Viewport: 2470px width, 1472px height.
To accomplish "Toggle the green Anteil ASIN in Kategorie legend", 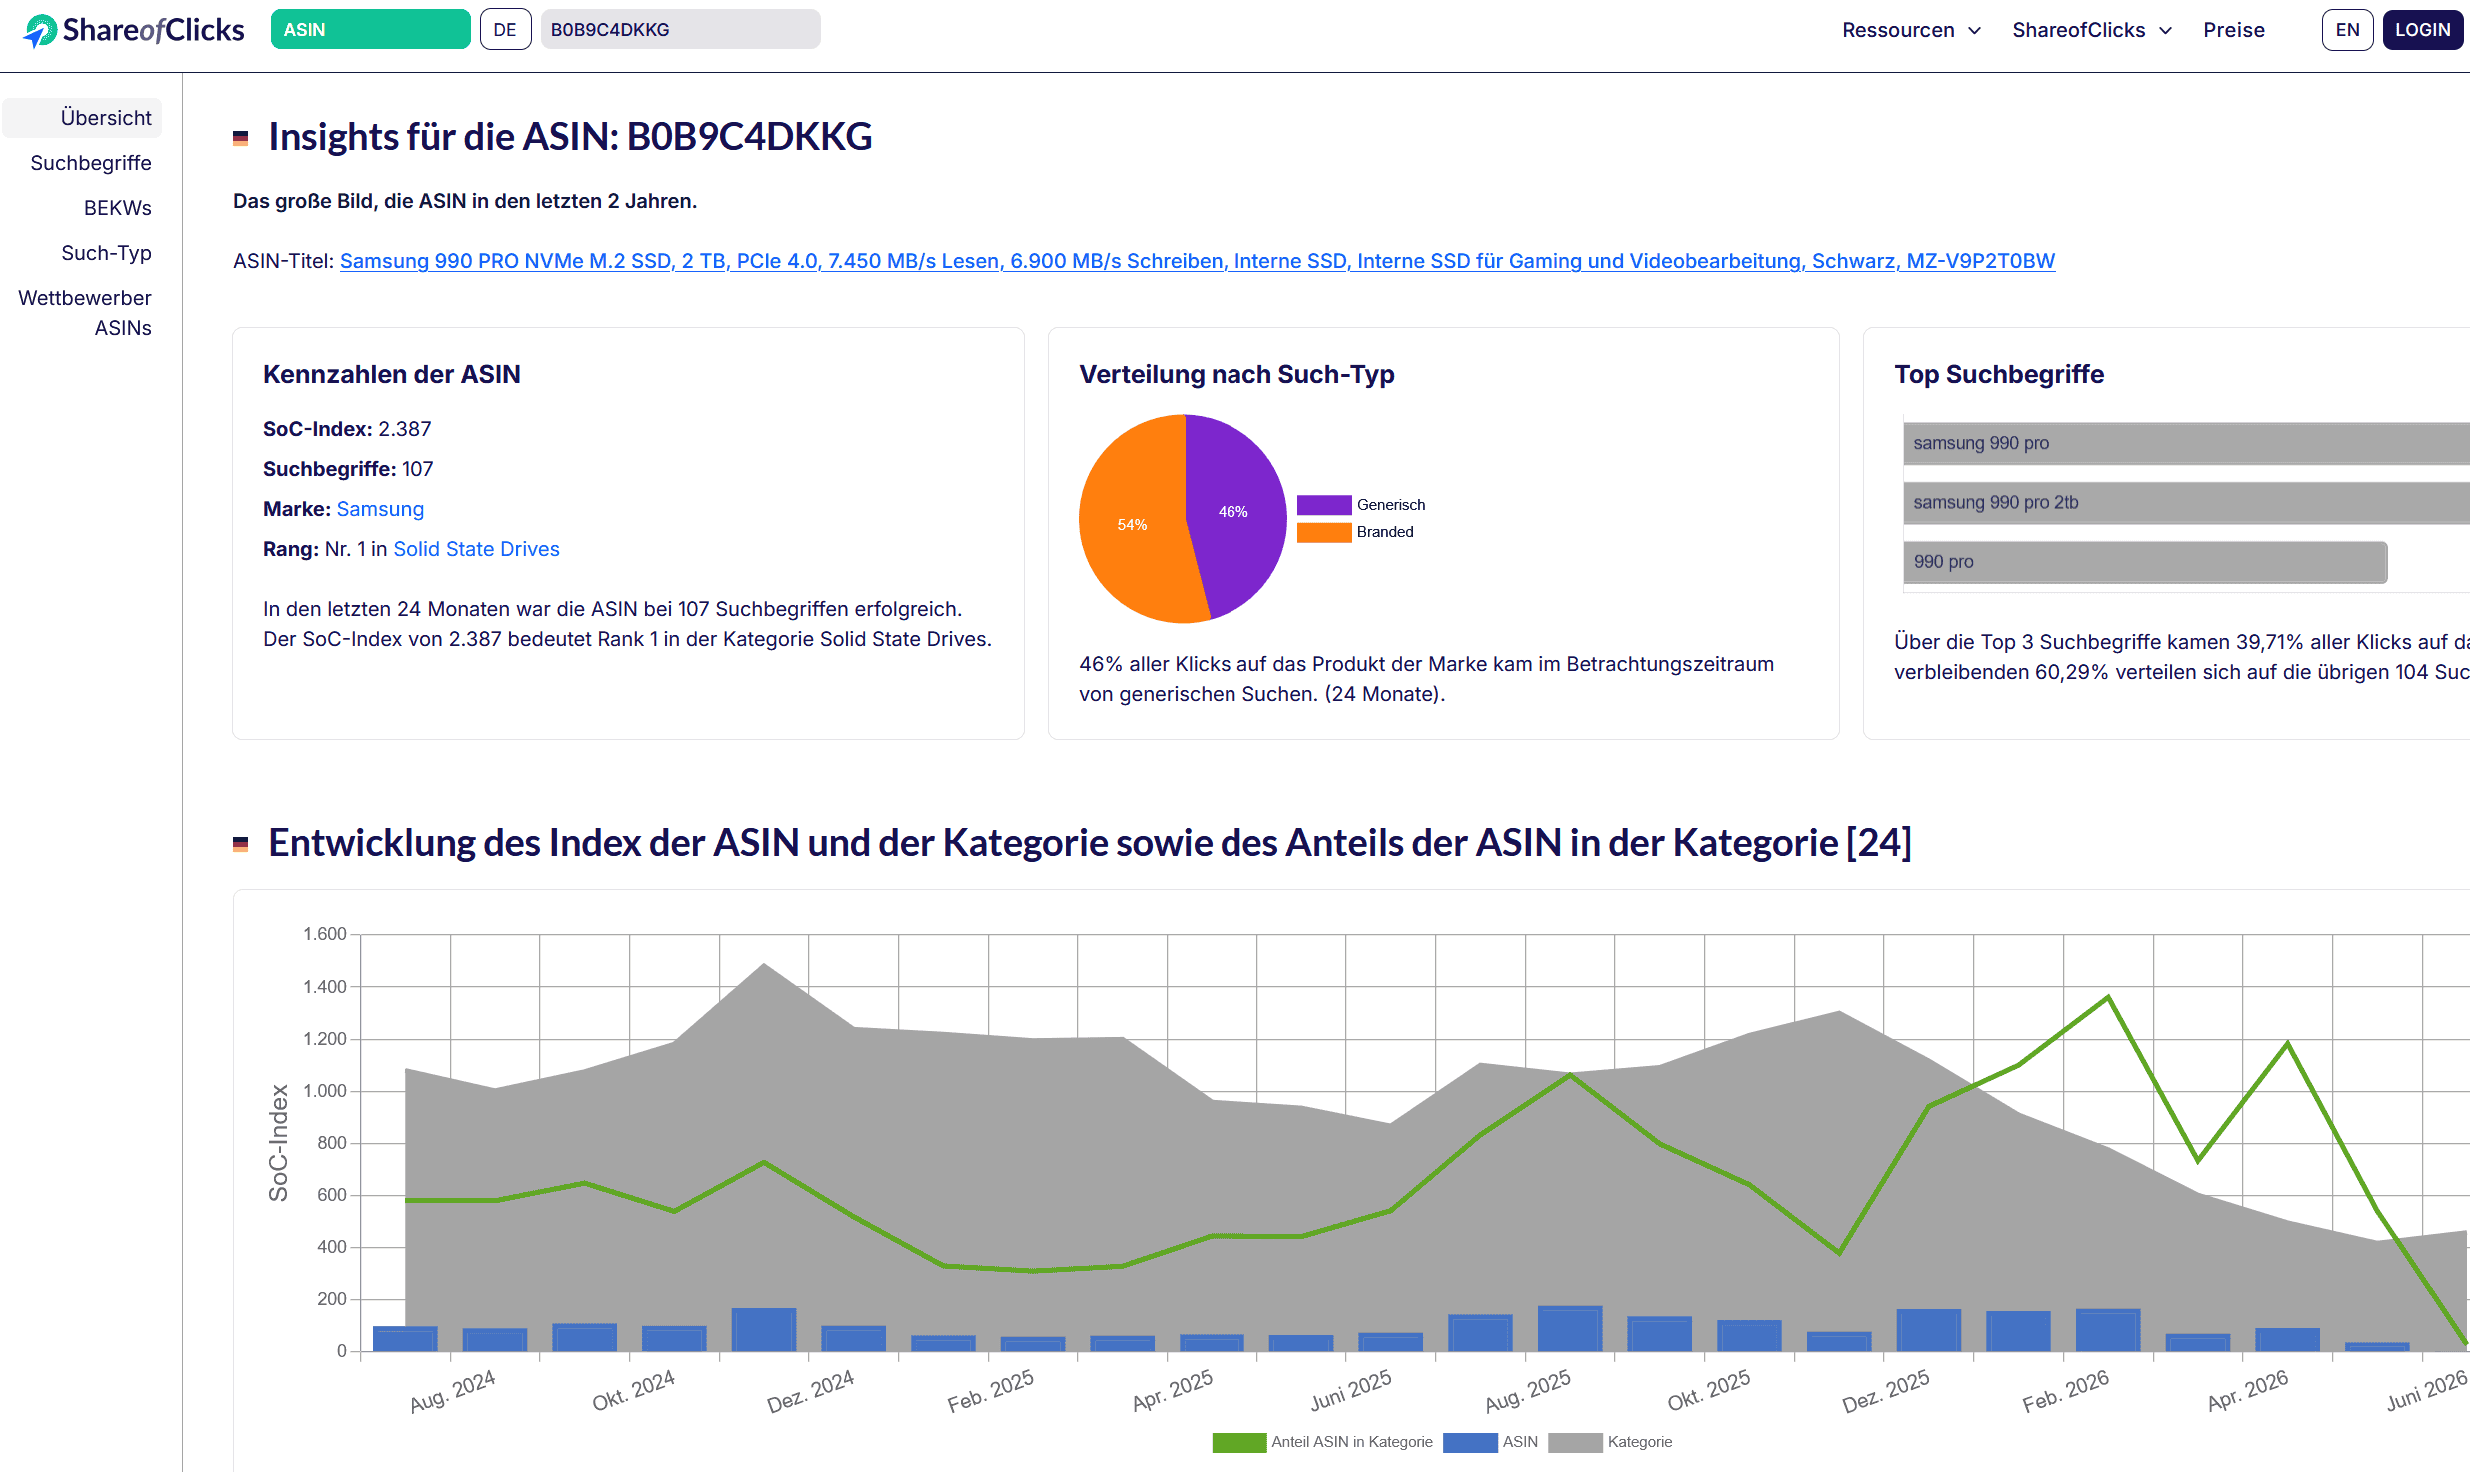I will pos(1239,1442).
